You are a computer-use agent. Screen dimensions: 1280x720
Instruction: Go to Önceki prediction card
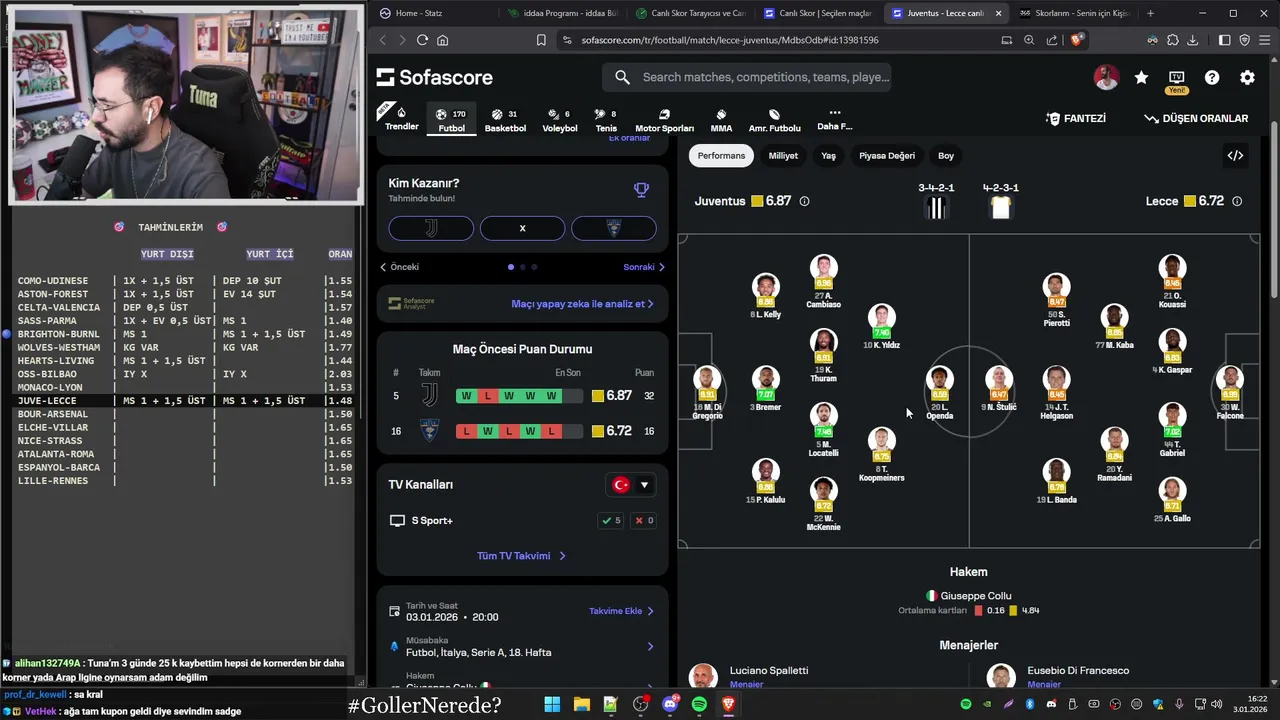click(x=400, y=267)
